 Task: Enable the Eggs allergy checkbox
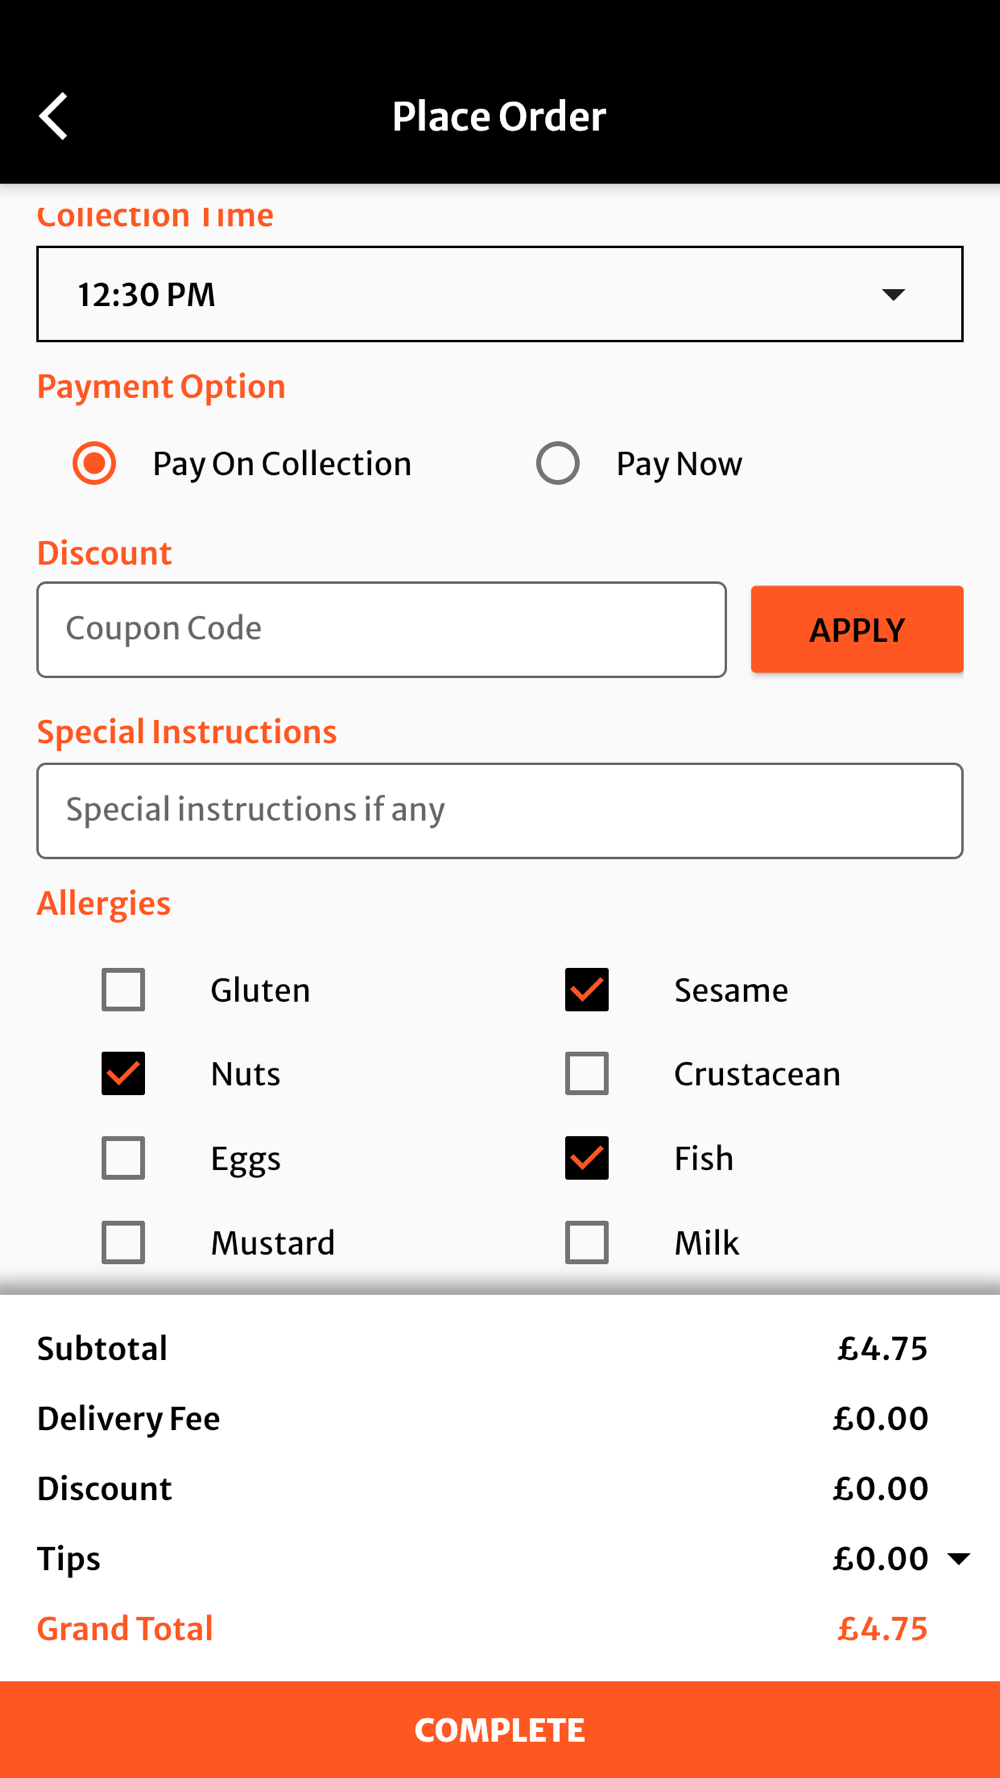(x=123, y=1158)
